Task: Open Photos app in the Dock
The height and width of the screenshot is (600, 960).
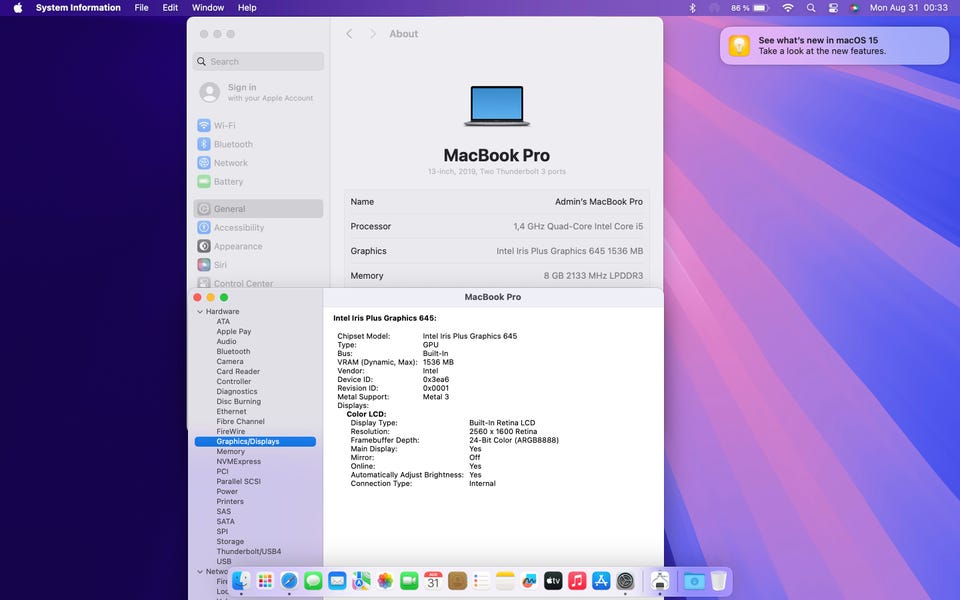Action: [385, 580]
